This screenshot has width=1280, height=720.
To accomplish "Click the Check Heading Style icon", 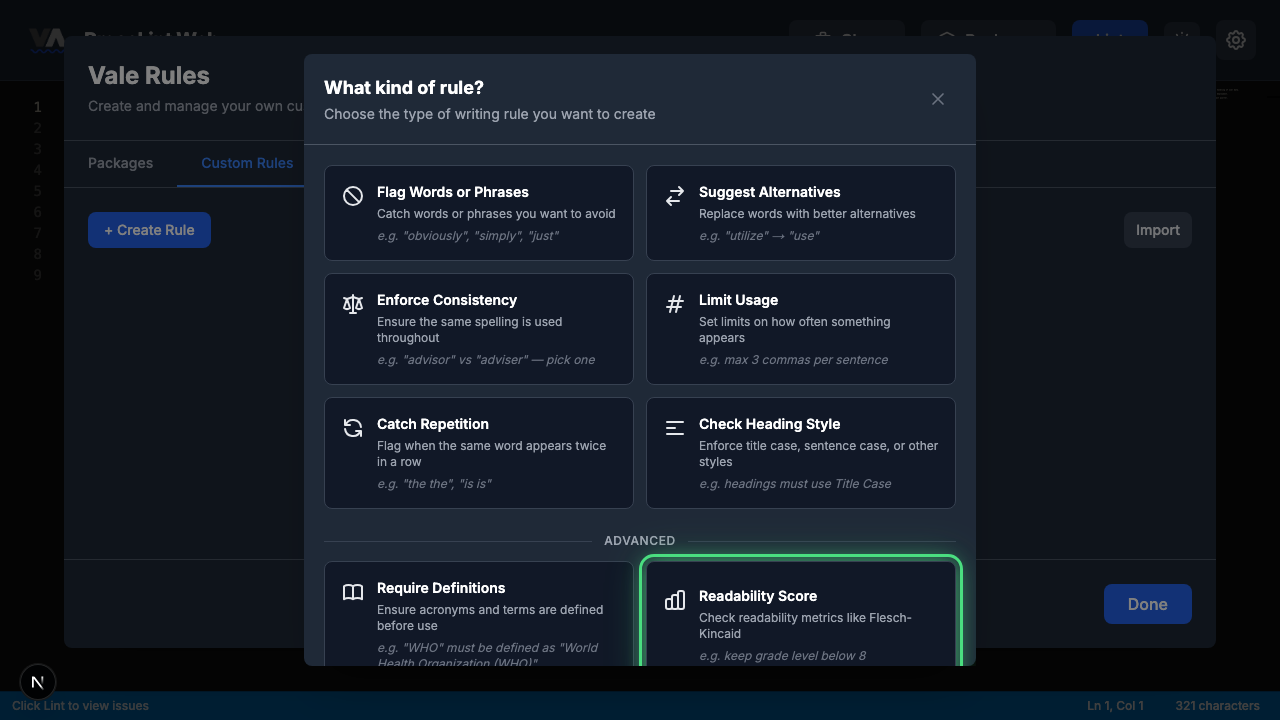I will pyautogui.click(x=675, y=428).
